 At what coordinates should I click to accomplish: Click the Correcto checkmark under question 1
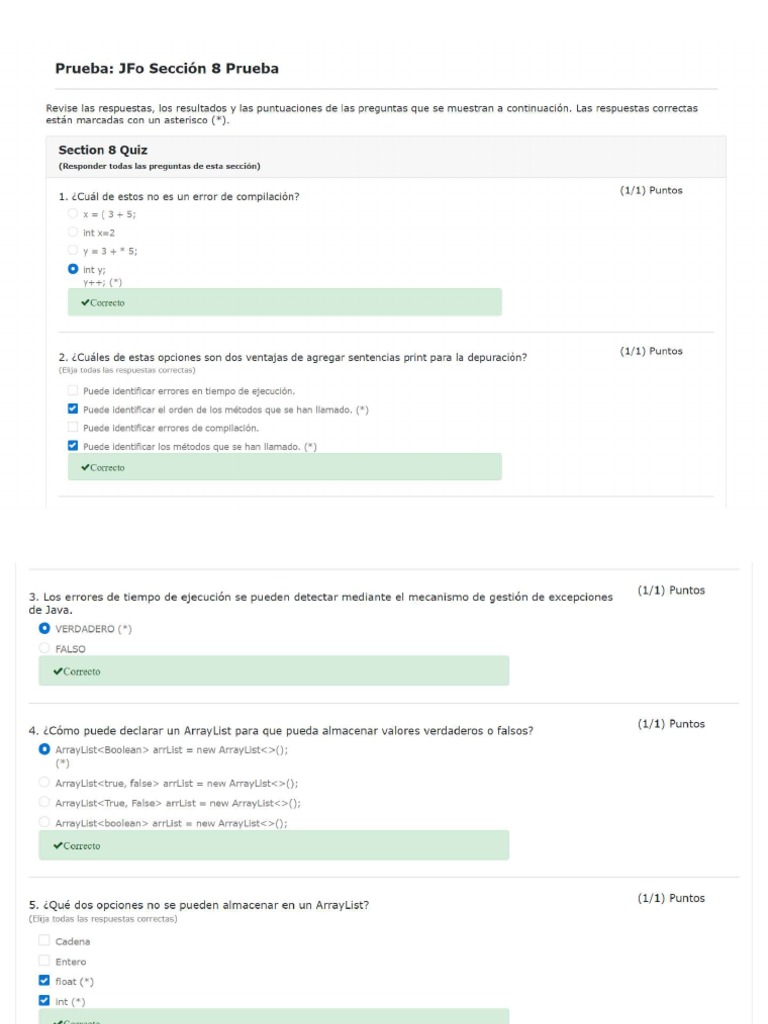click(86, 303)
